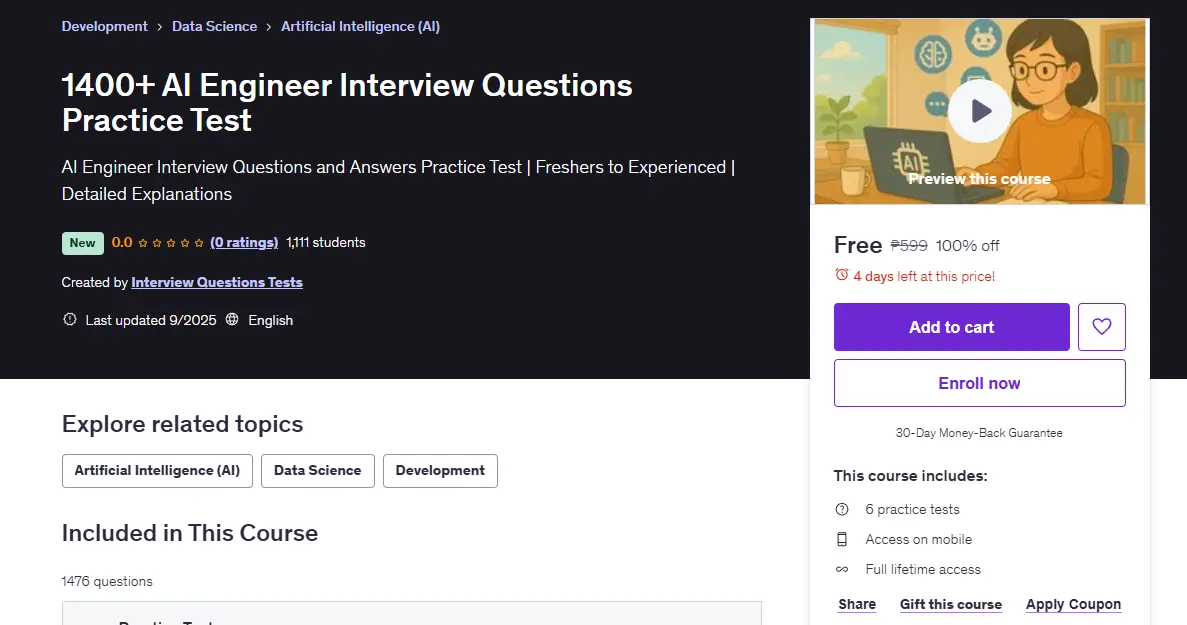
Task: Click the This course includes heading
Action: (911, 476)
